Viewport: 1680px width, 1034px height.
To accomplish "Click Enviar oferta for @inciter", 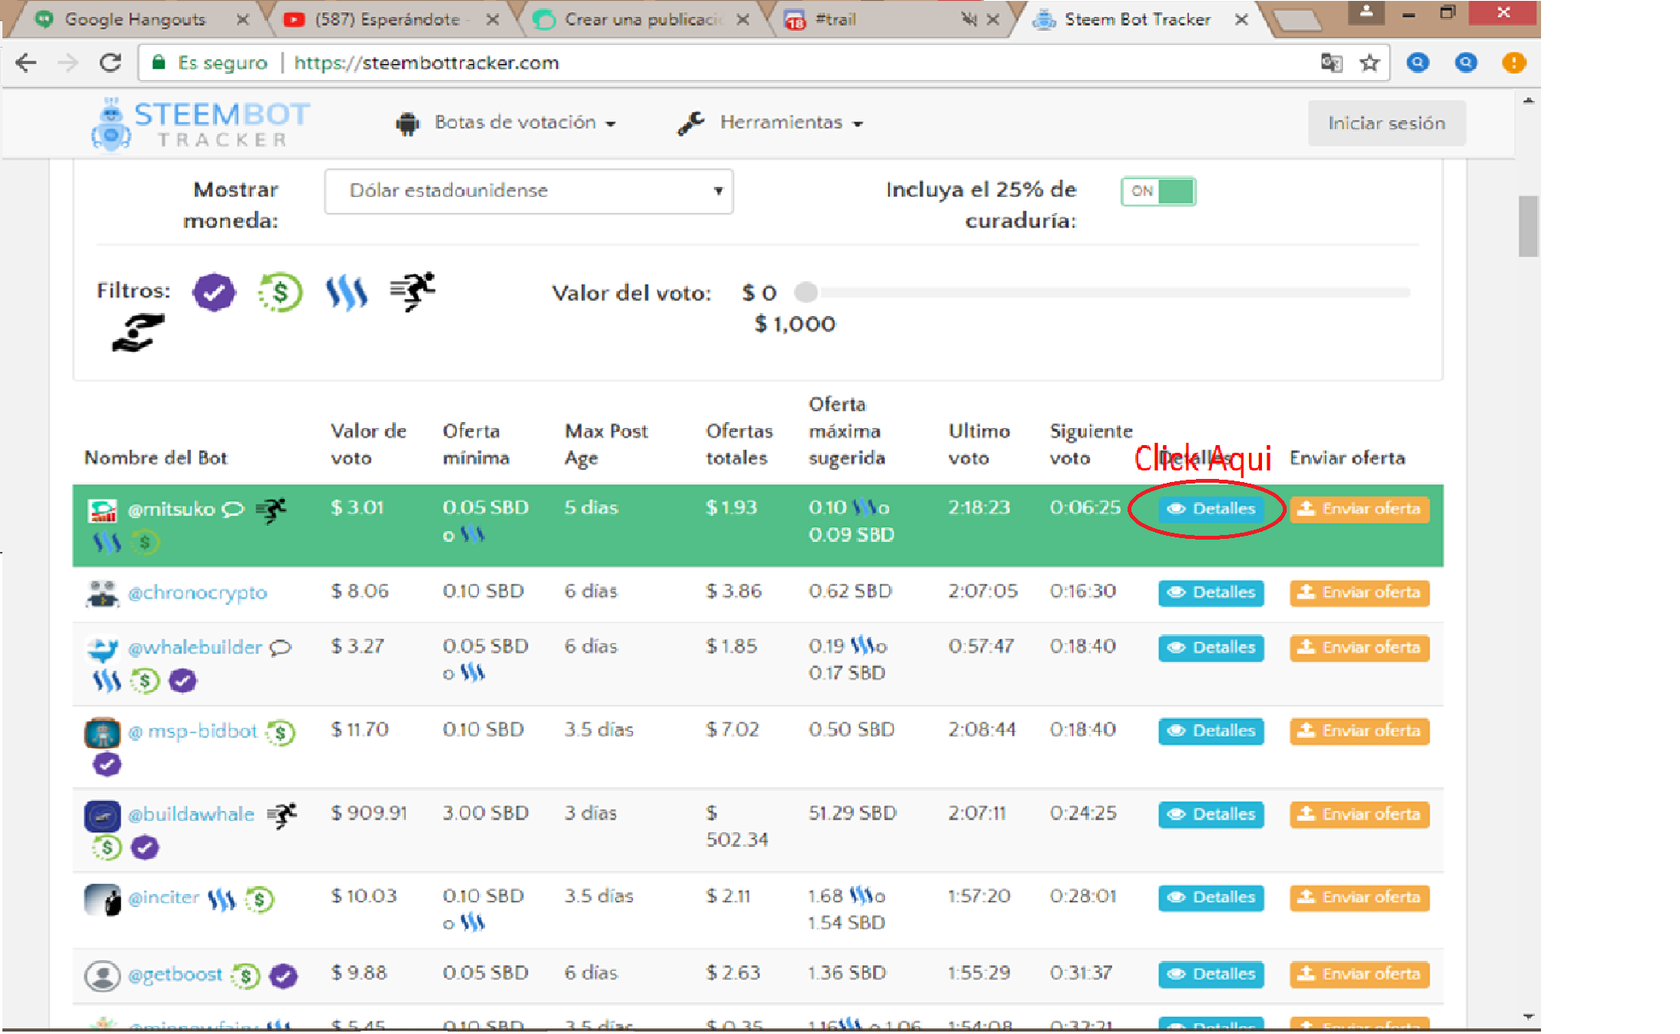I will 1359,898.
